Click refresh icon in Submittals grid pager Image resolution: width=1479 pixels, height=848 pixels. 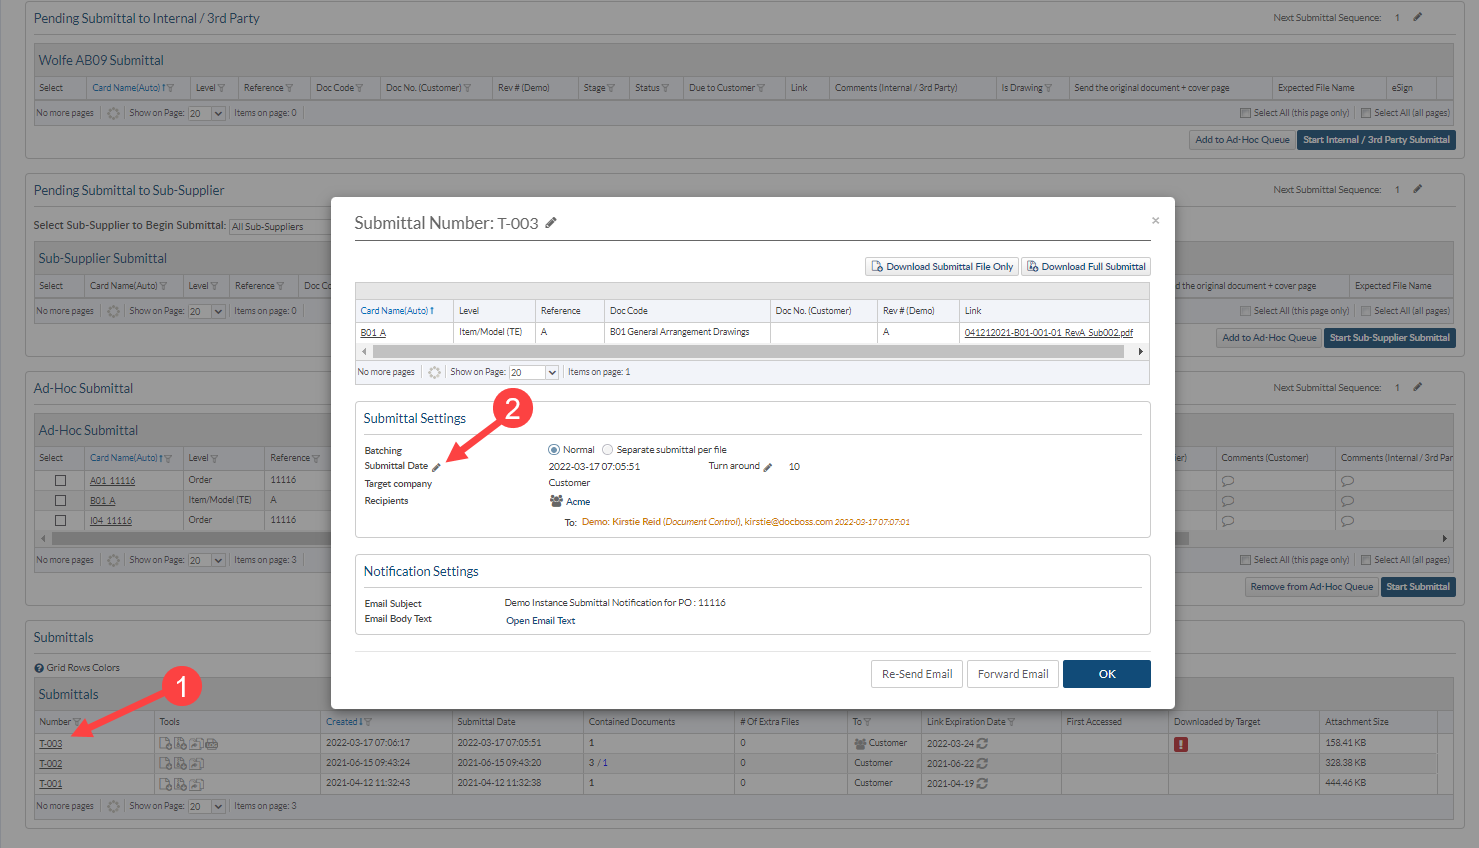tap(113, 806)
